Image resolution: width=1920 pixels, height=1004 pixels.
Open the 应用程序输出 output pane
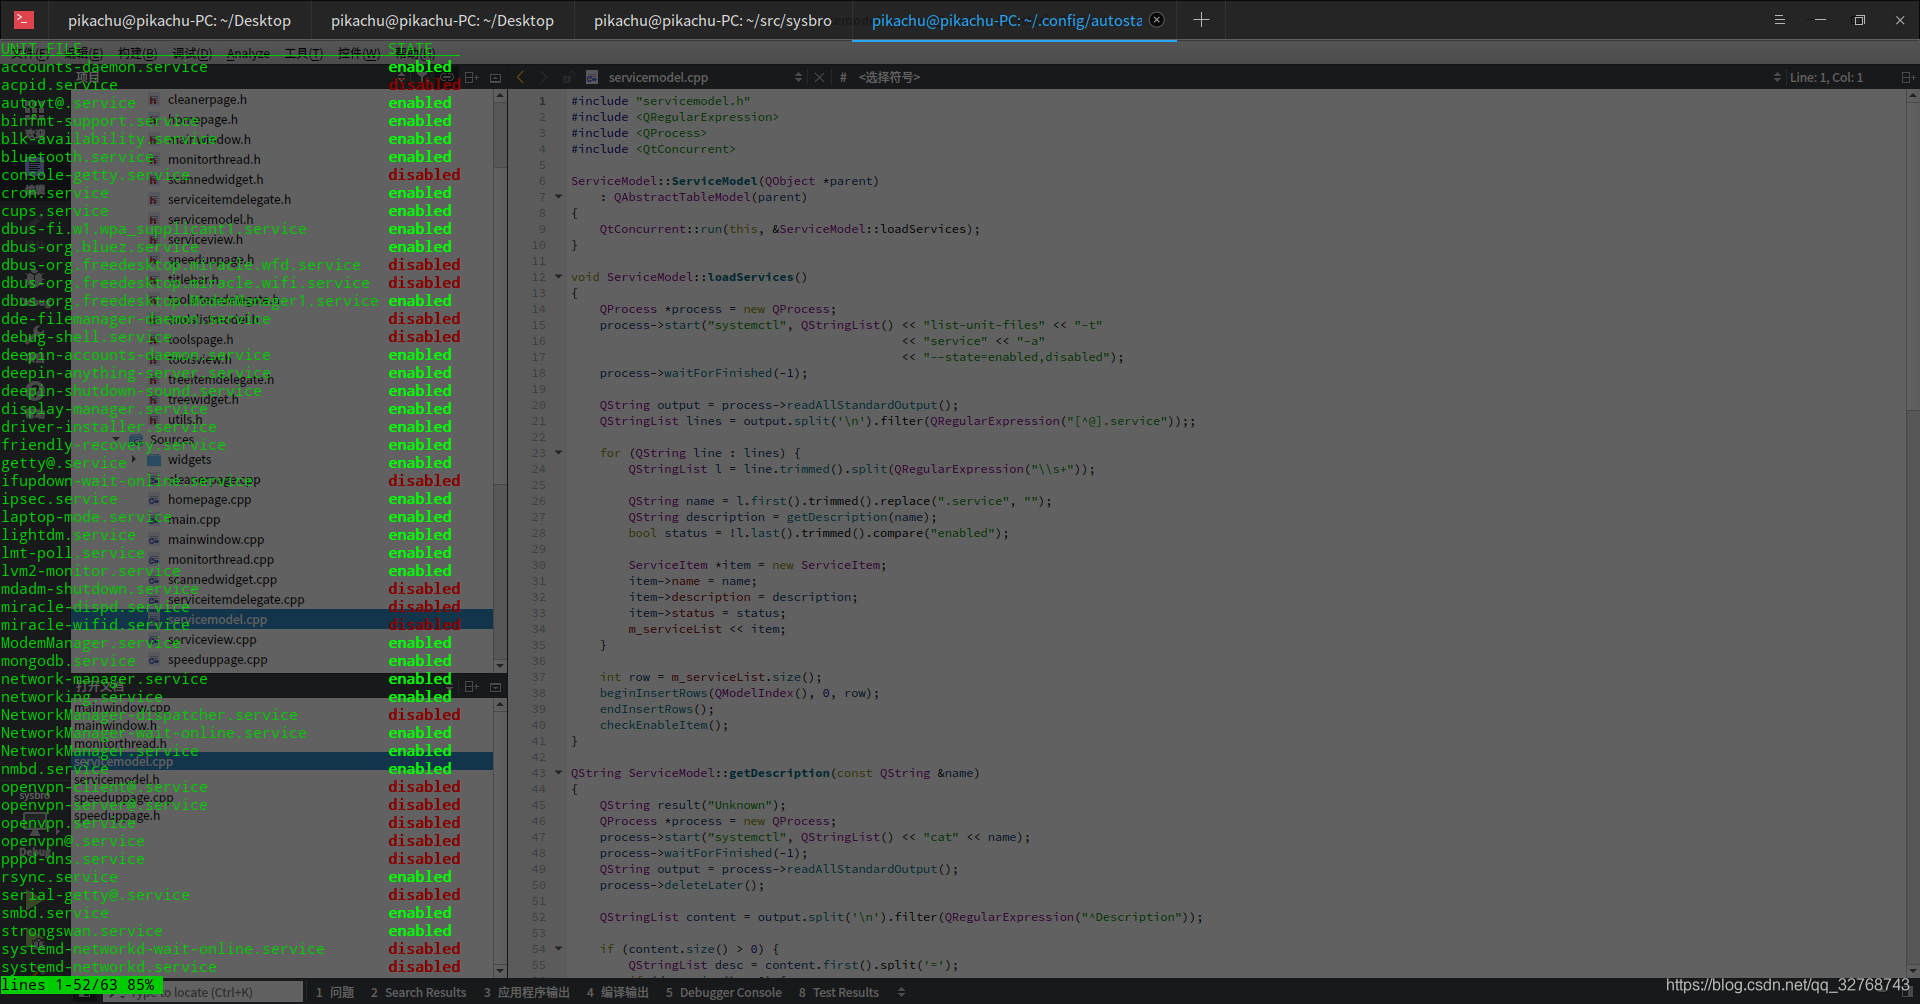pos(526,992)
